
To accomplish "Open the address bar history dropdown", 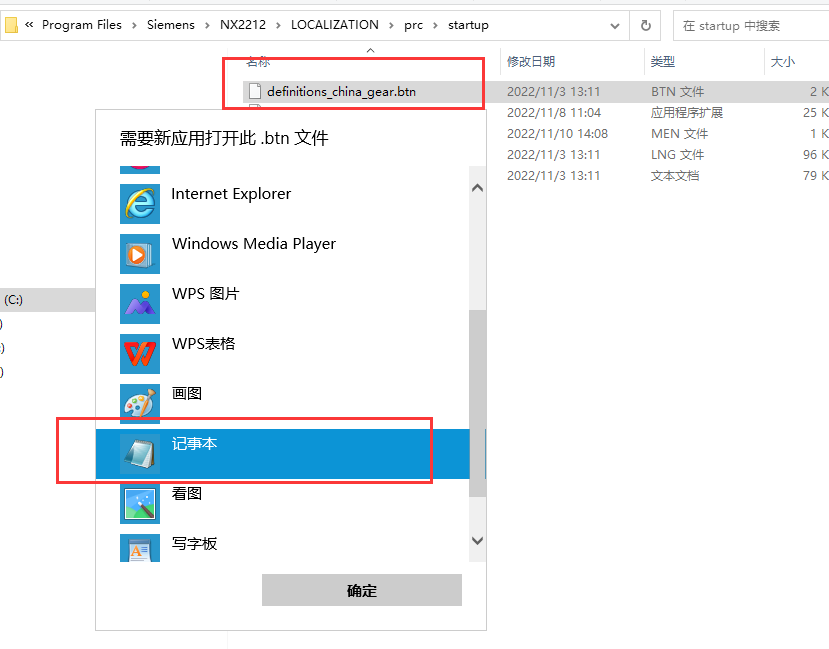I will coord(615,25).
